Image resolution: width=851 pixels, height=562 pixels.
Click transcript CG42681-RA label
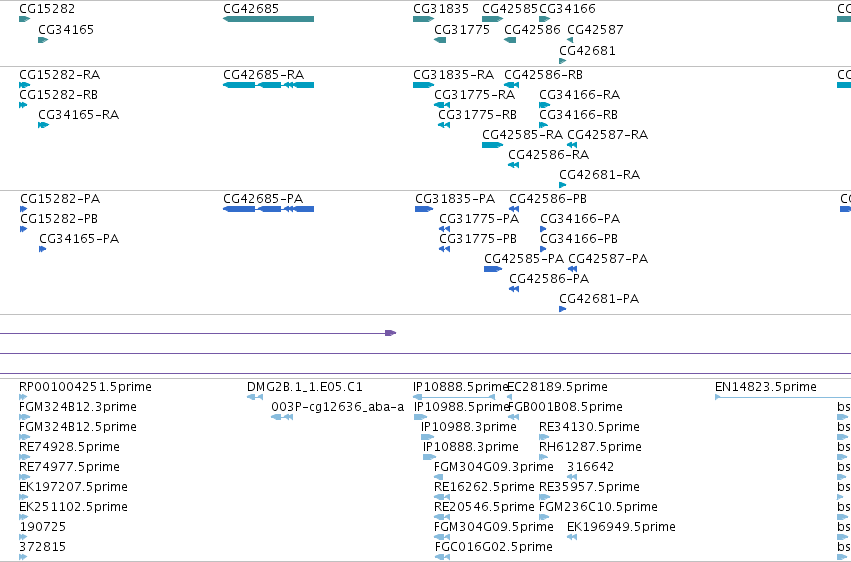[x=600, y=175]
